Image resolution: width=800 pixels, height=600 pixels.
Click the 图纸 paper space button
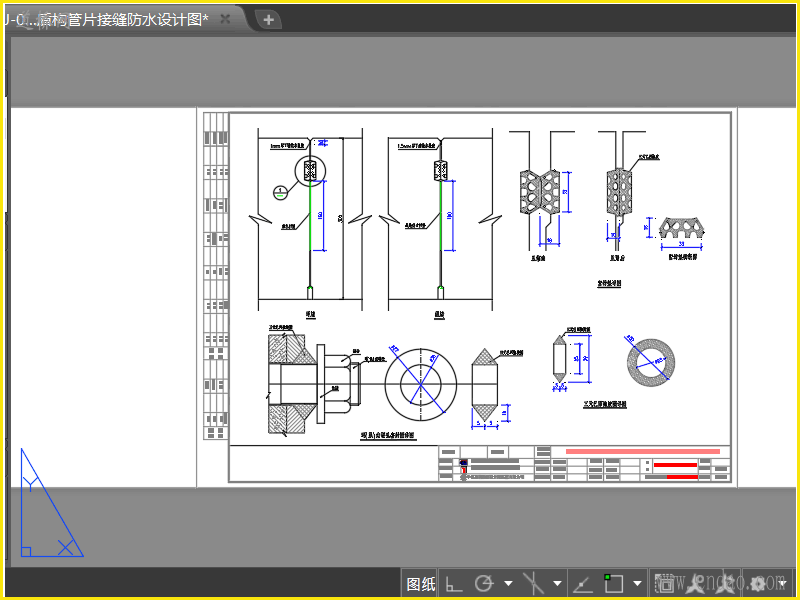tap(420, 584)
